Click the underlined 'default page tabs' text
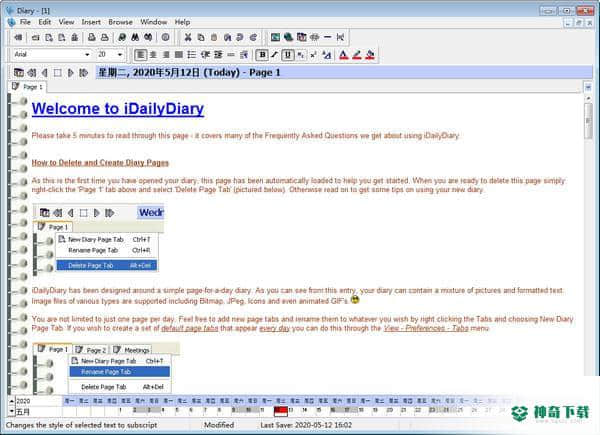The width and height of the screenshot is (600, 435). tap(190, 328)
